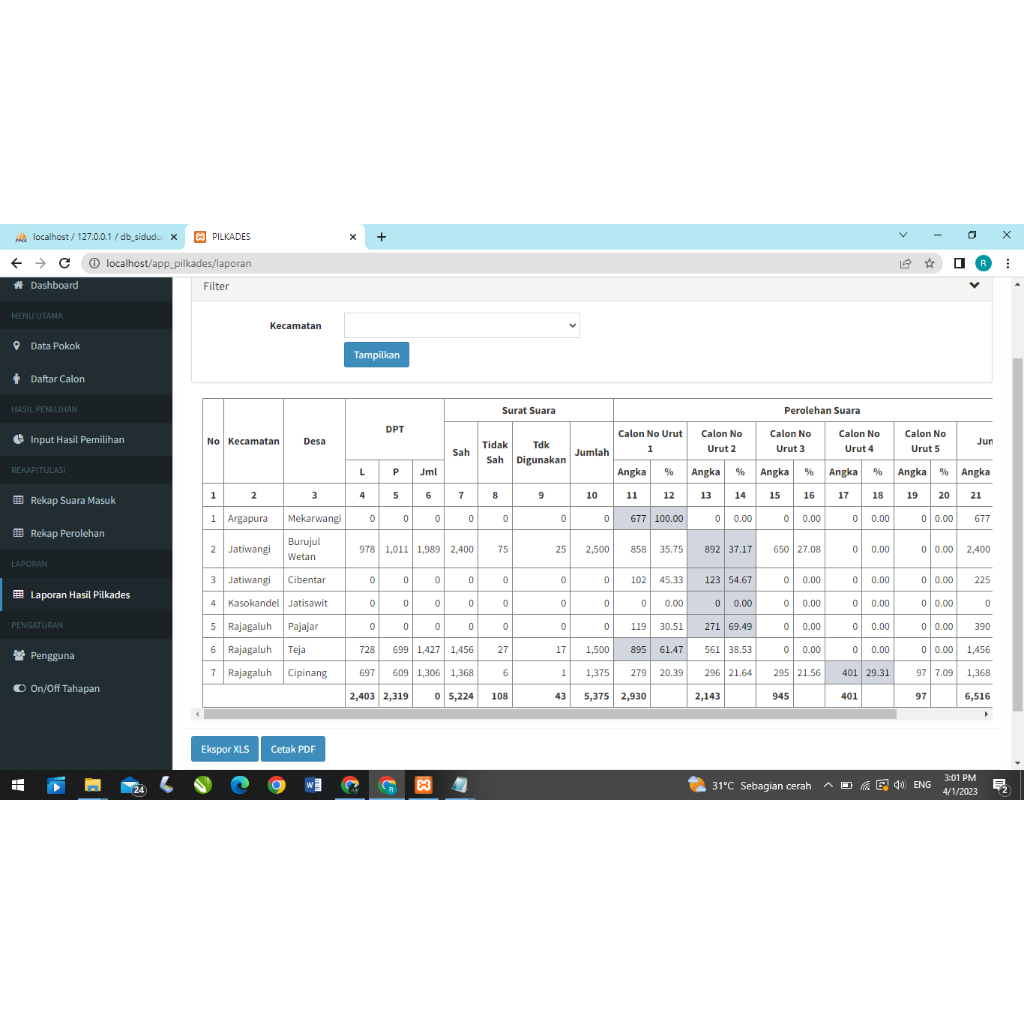1024x1024 pixels.
Task: Open the Dashboard home icon
Action: tap(18, 285)
